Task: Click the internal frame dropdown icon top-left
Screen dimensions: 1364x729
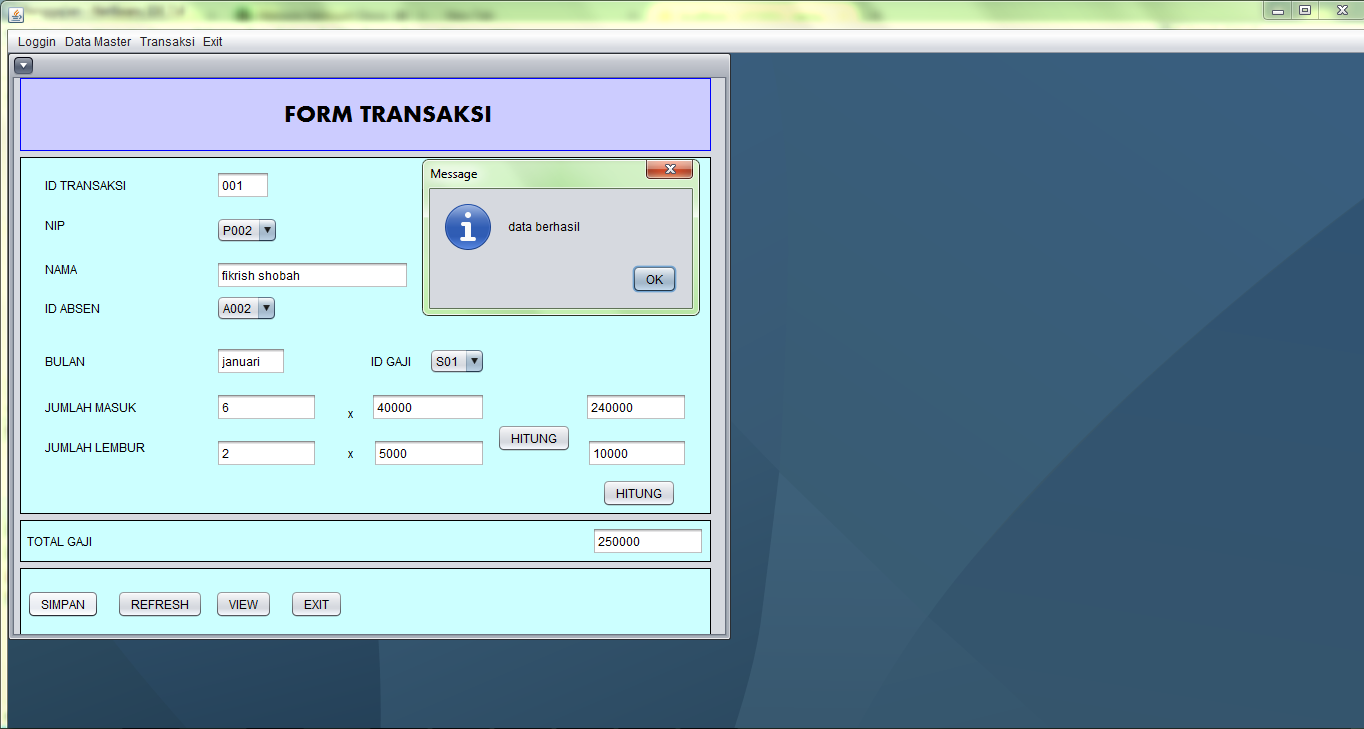Action: [23, 64]
